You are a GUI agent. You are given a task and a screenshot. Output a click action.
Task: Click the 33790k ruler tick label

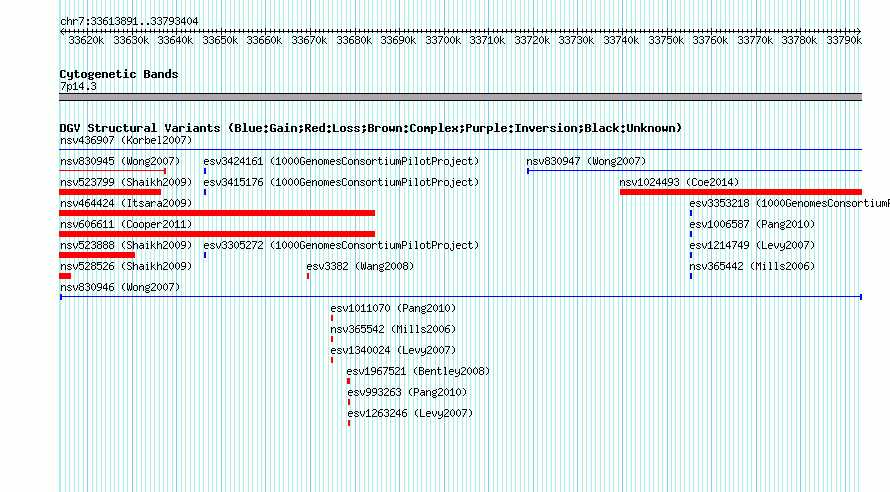click(844, 40)
